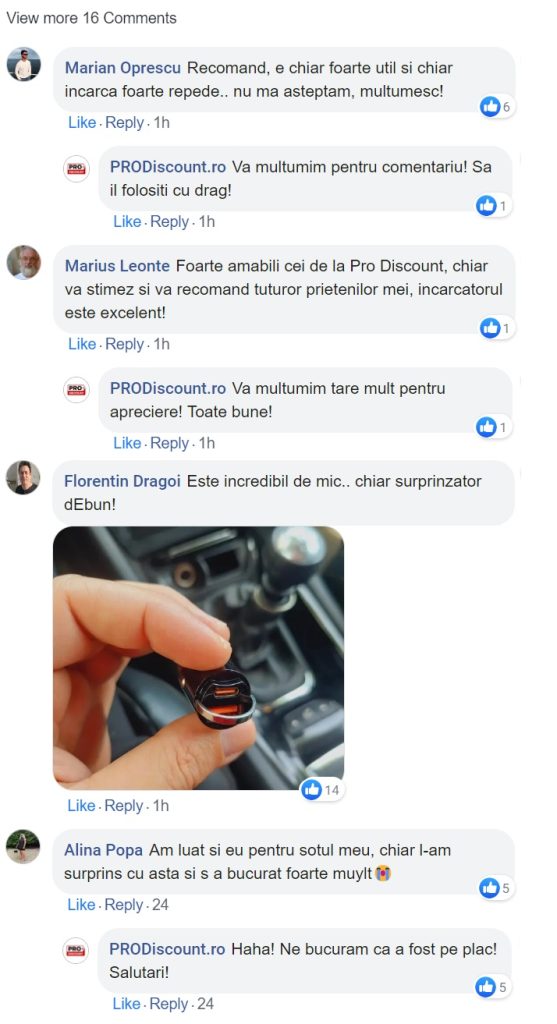Click like reaction count on Alina Popa's comment
This screenshot has width=557, height=1024.
click(x=498, y=888)
